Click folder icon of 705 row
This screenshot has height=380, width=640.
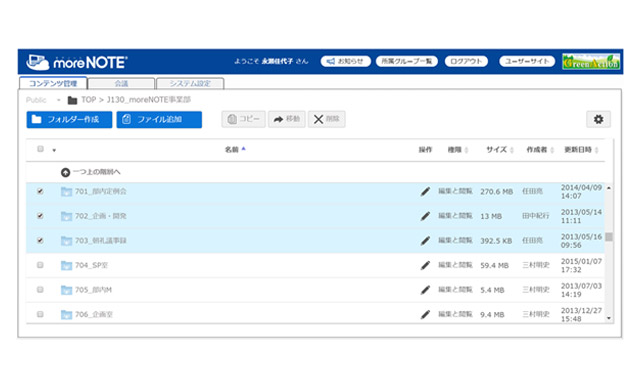pos(66,290)
